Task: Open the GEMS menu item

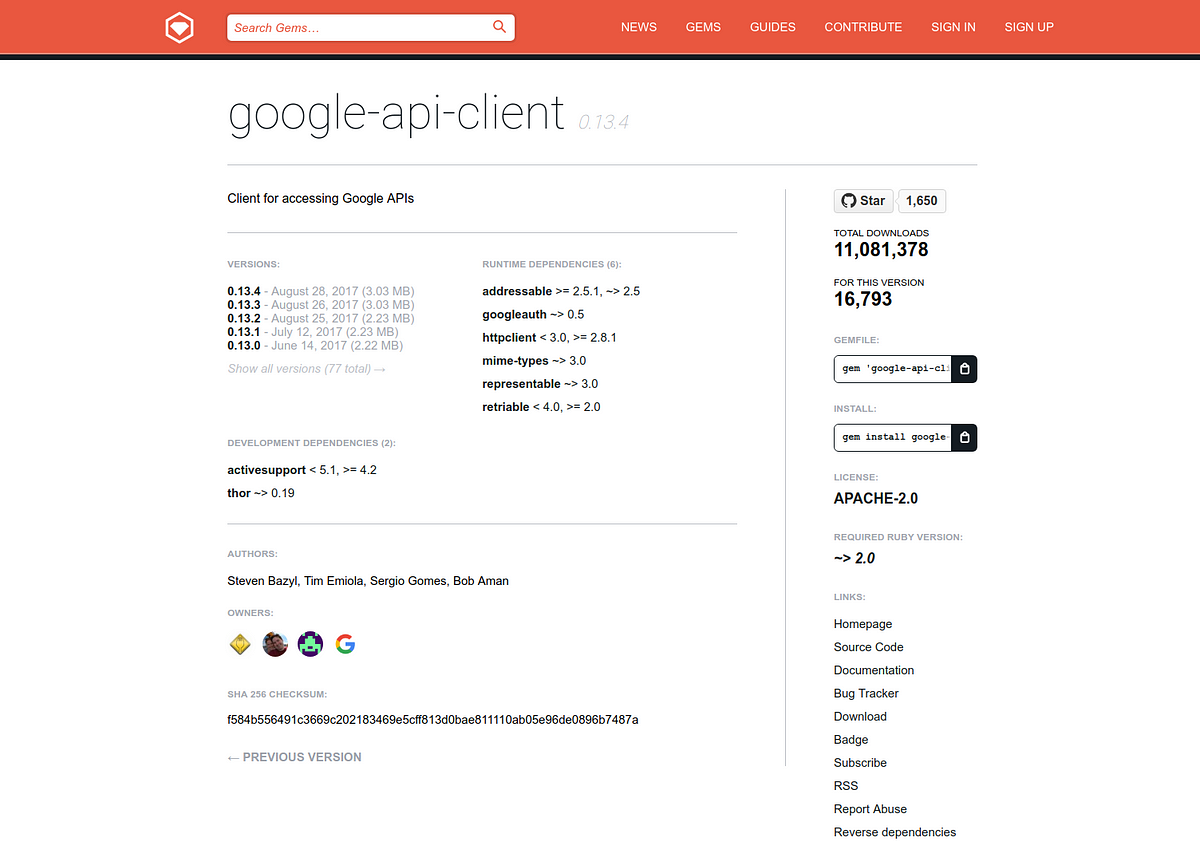Action: pyautogui.click(x=703, y=27)
